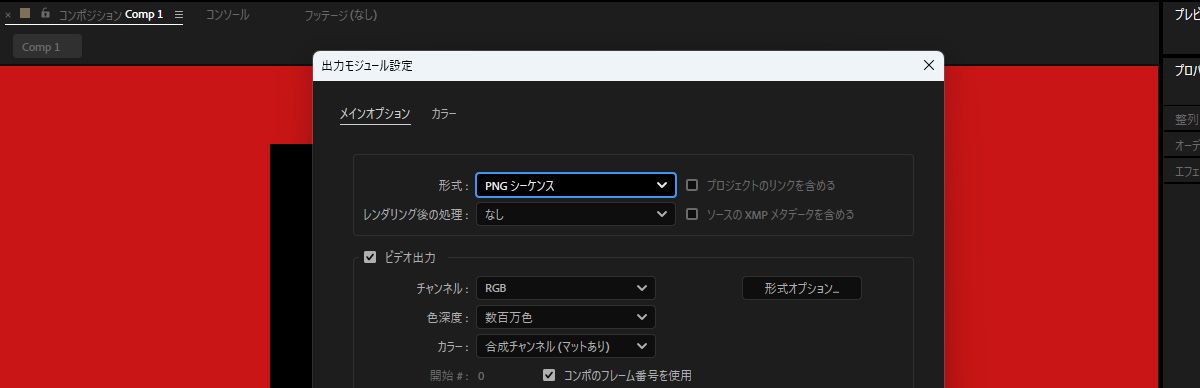The image size is (1200, 388).
Task: Toggle the lock icon beside コンポジション
Action: click(x=46, y=14)
